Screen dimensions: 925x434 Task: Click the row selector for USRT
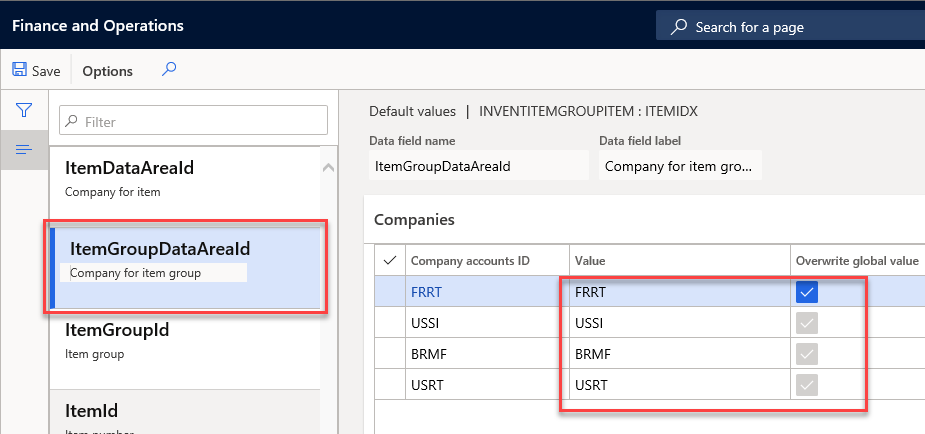[x=390, y=385]
